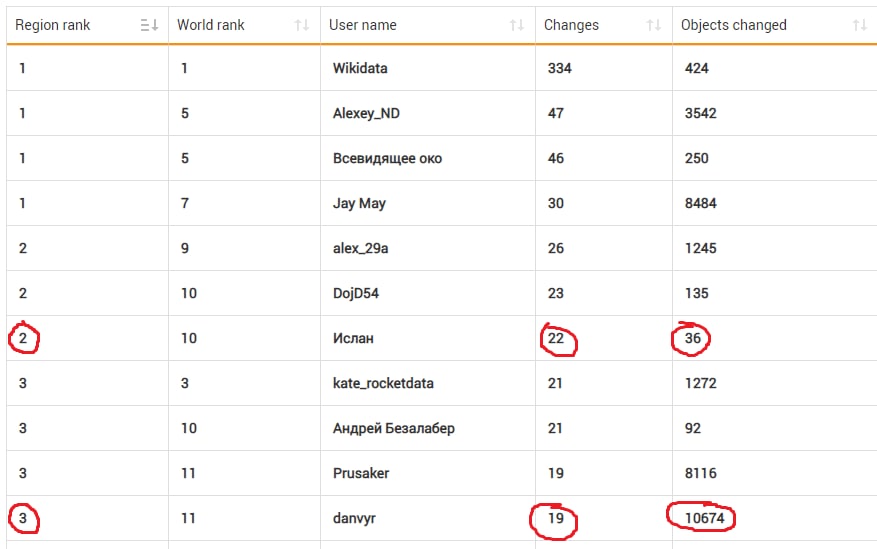Screen dimensions: 877x549
Task: Select the alex_29a user name
Action: [361, 248]
